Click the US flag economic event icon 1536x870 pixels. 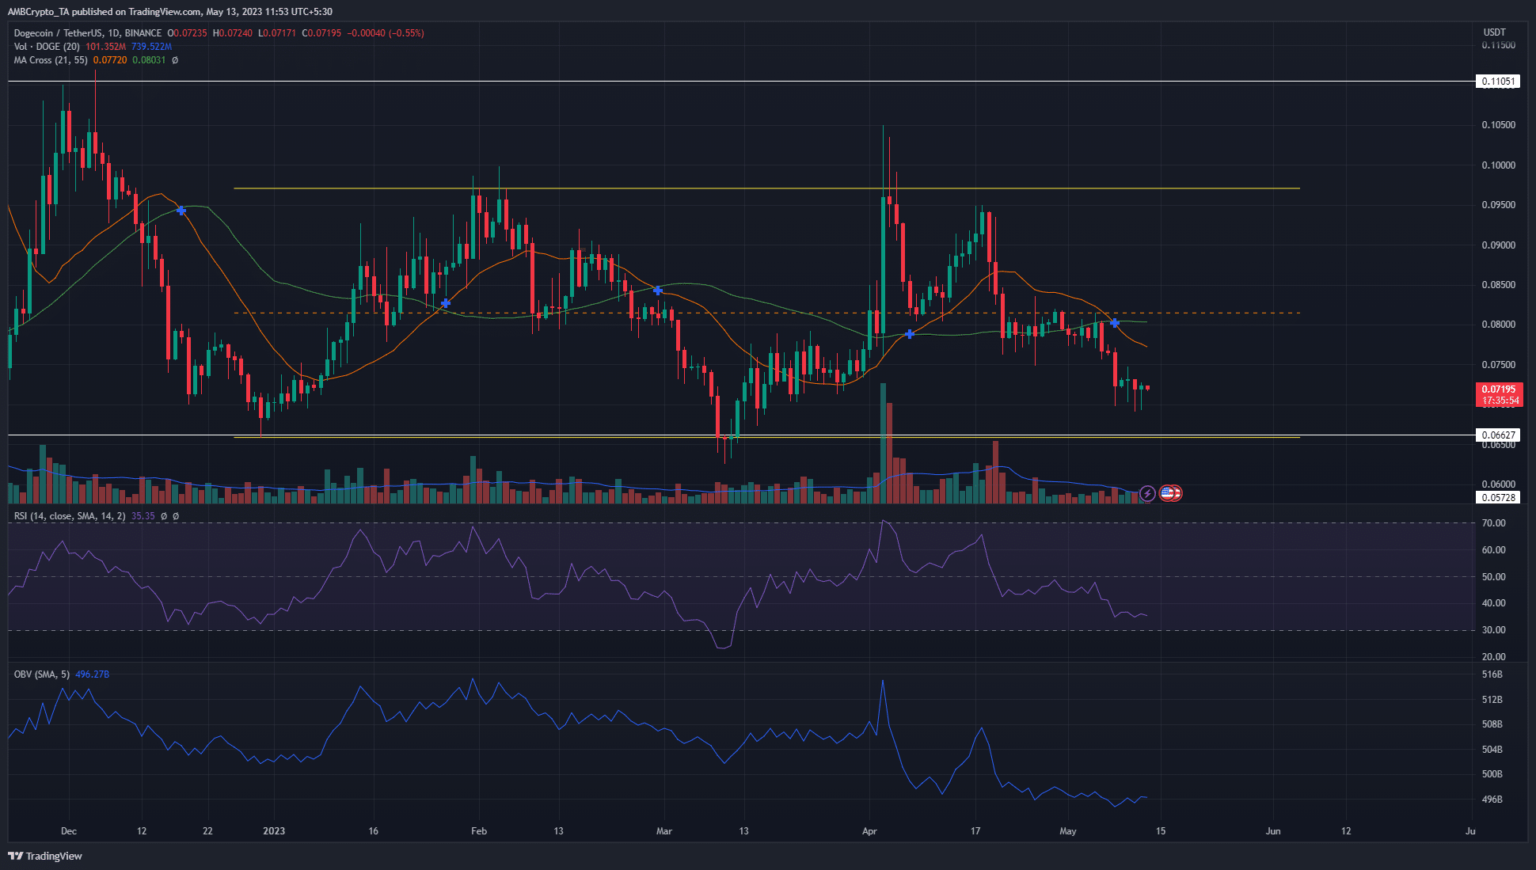(1170, 493)
